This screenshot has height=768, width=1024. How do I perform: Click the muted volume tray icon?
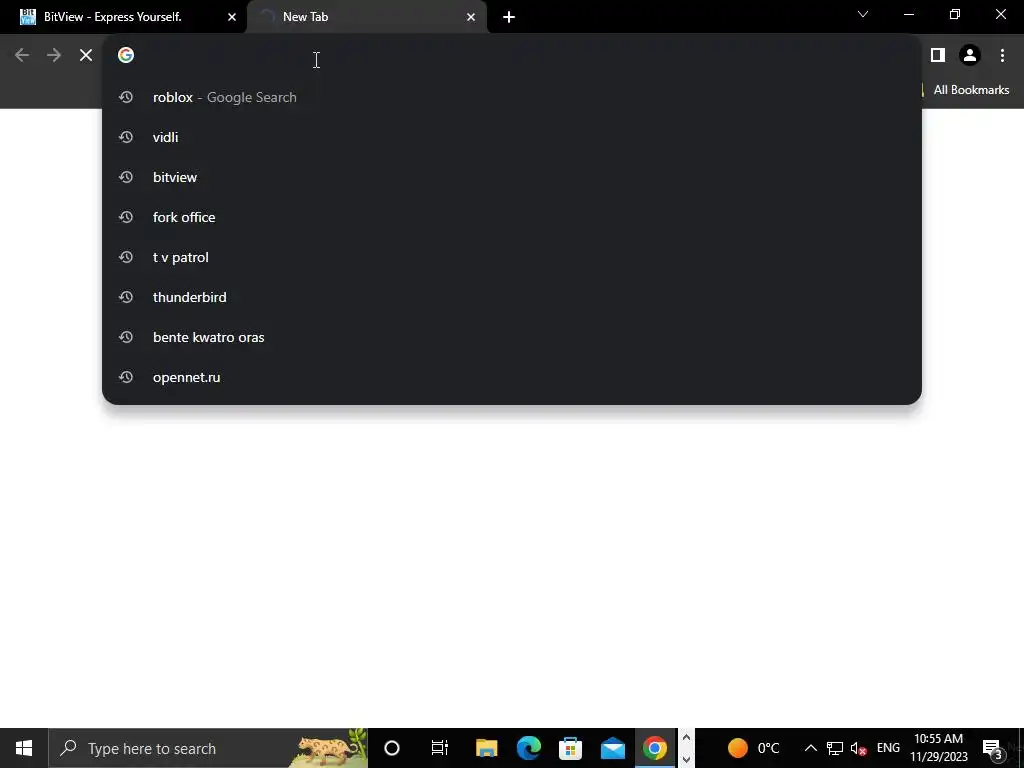tap(858, 748)
